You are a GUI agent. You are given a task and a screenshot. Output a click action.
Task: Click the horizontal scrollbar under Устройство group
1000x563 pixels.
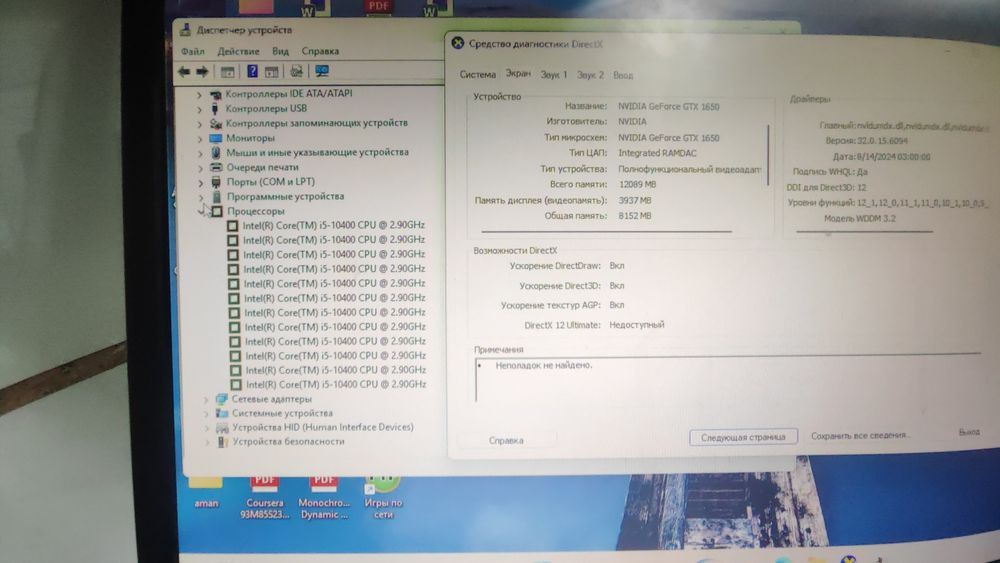607,231
